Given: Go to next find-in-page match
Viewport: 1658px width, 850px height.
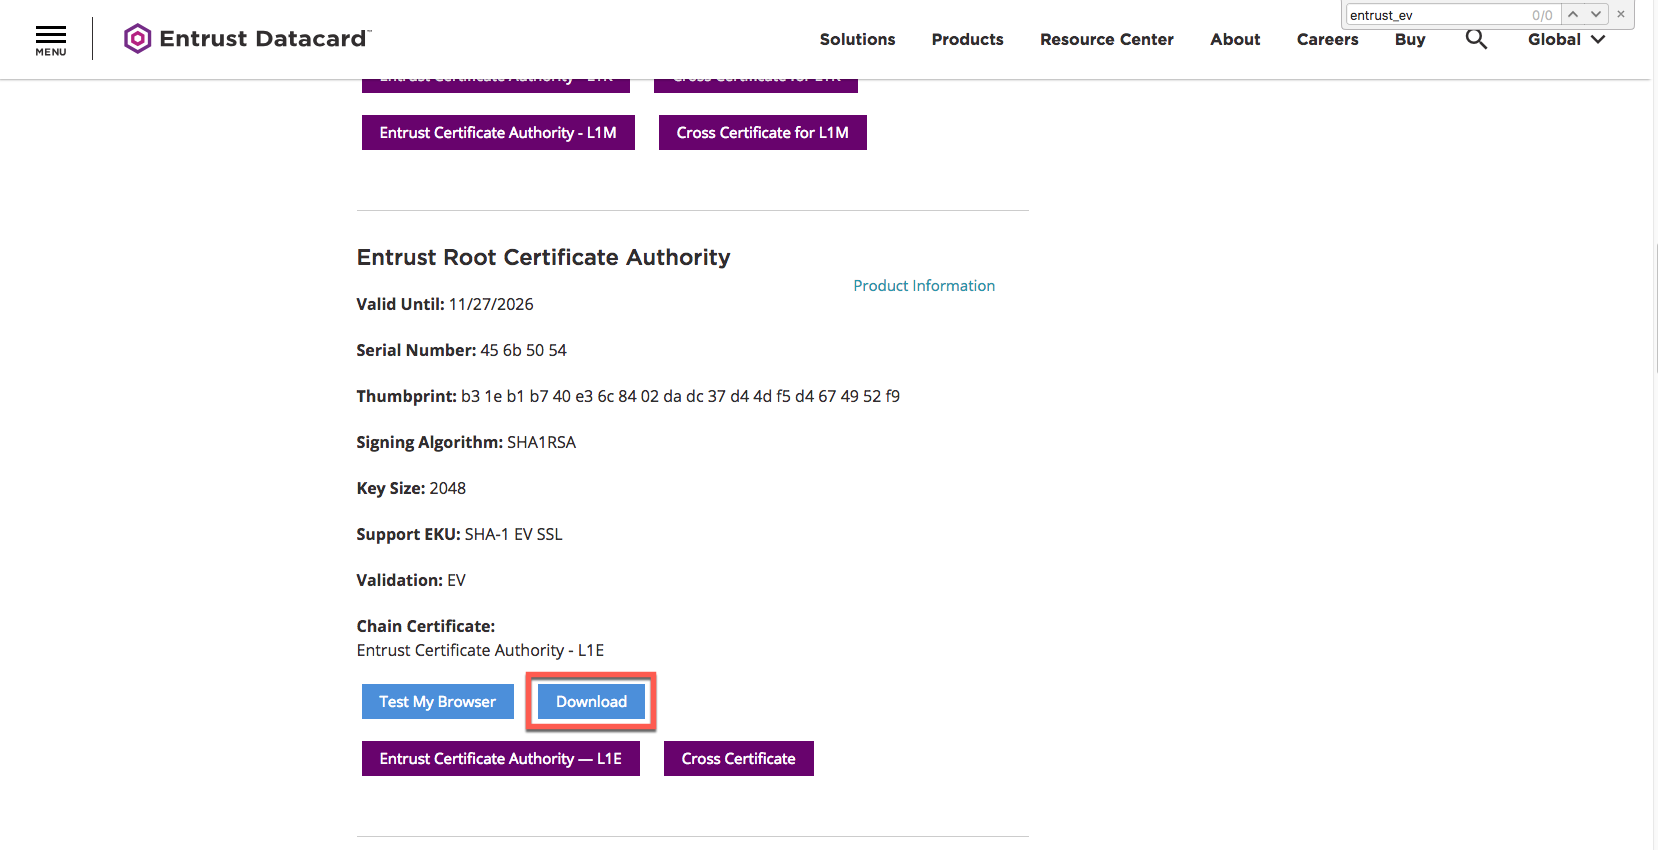Looking at the screenshot, I should coord(1596,14).
